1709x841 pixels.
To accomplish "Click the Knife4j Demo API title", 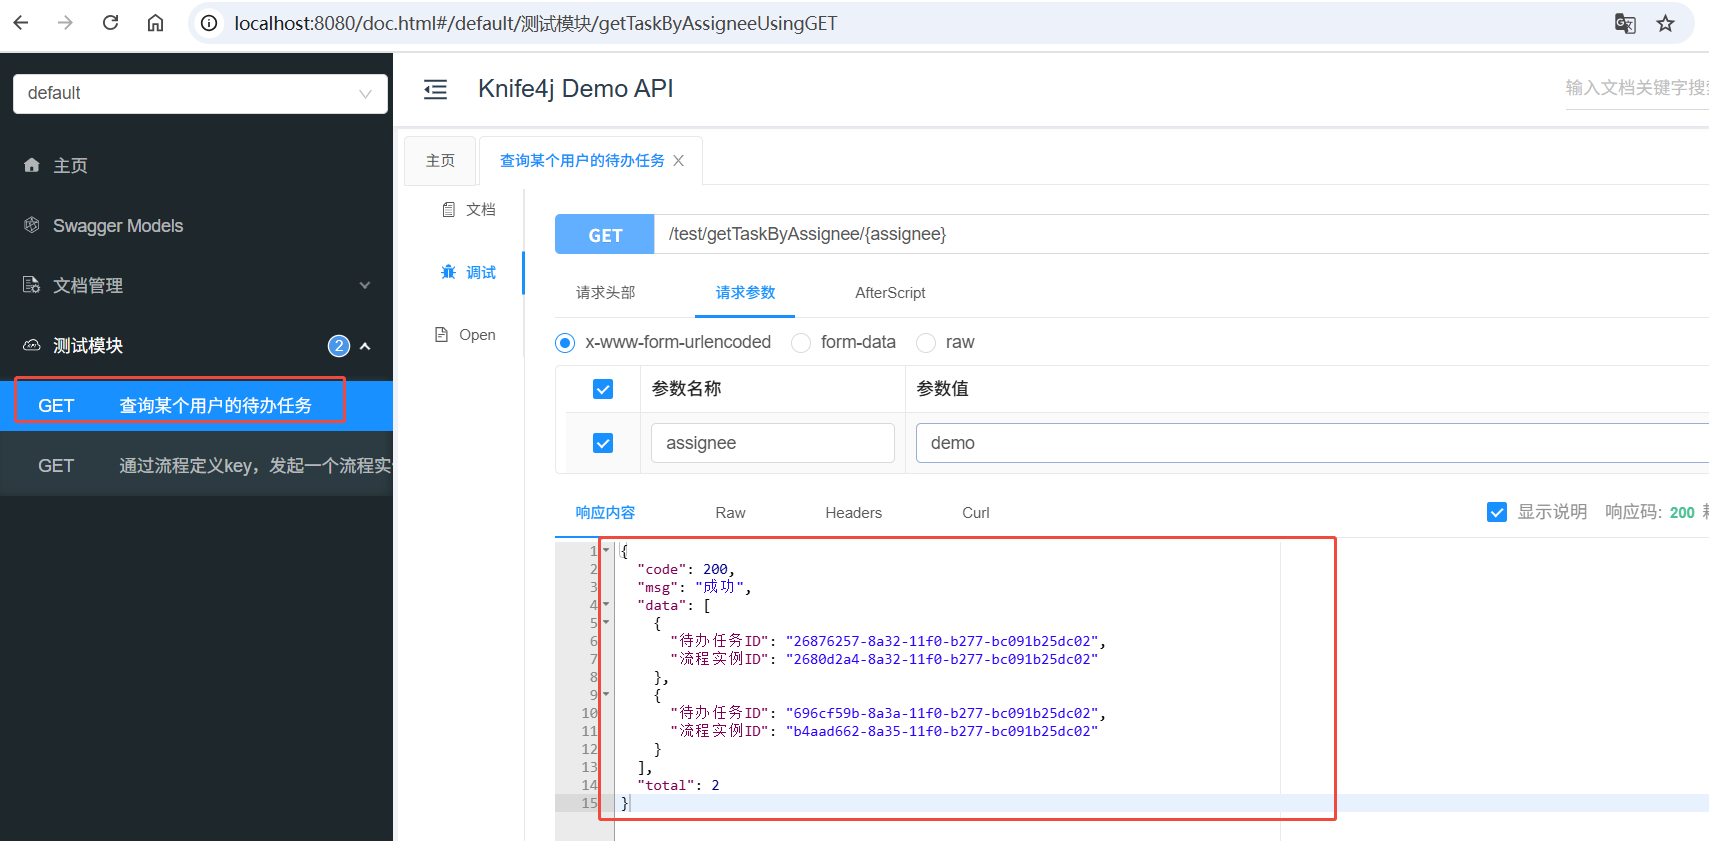I will (575, 89).
